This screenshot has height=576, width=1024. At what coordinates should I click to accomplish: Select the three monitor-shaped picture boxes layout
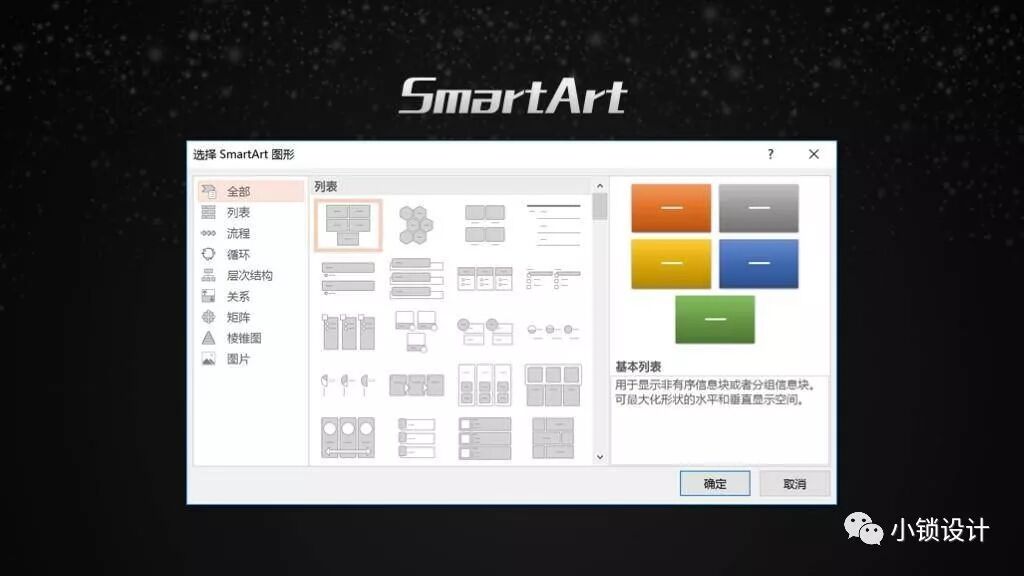tap(416, 331)
